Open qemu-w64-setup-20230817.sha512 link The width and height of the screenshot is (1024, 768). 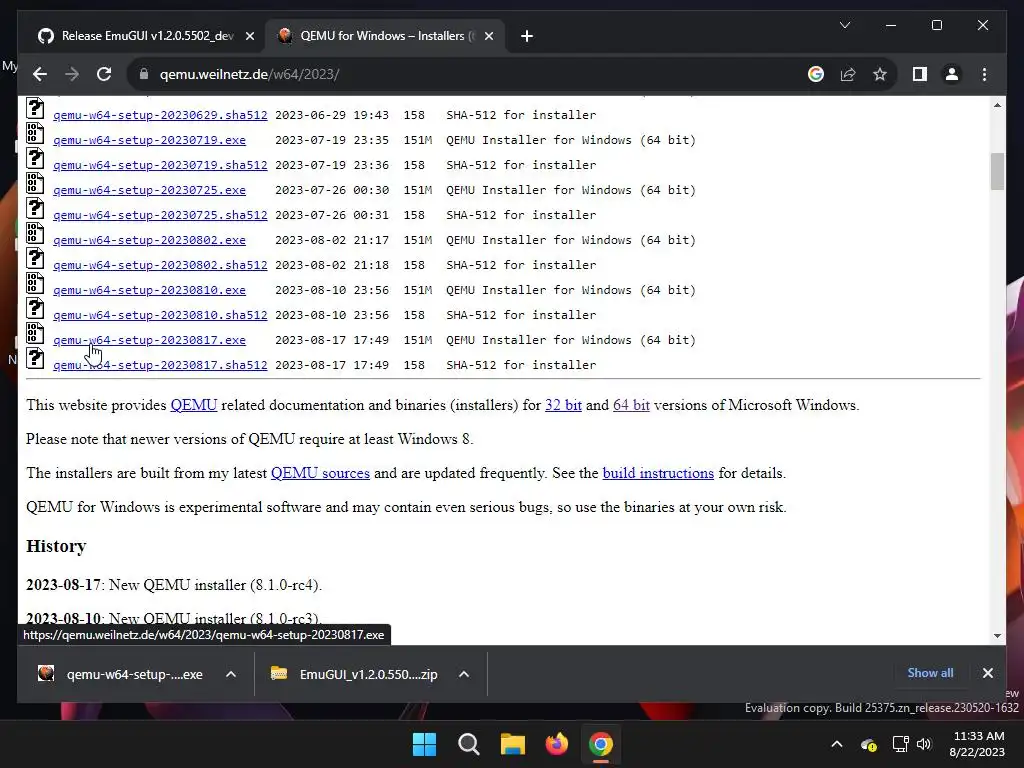pyautogui.click(x=160, y=365)
